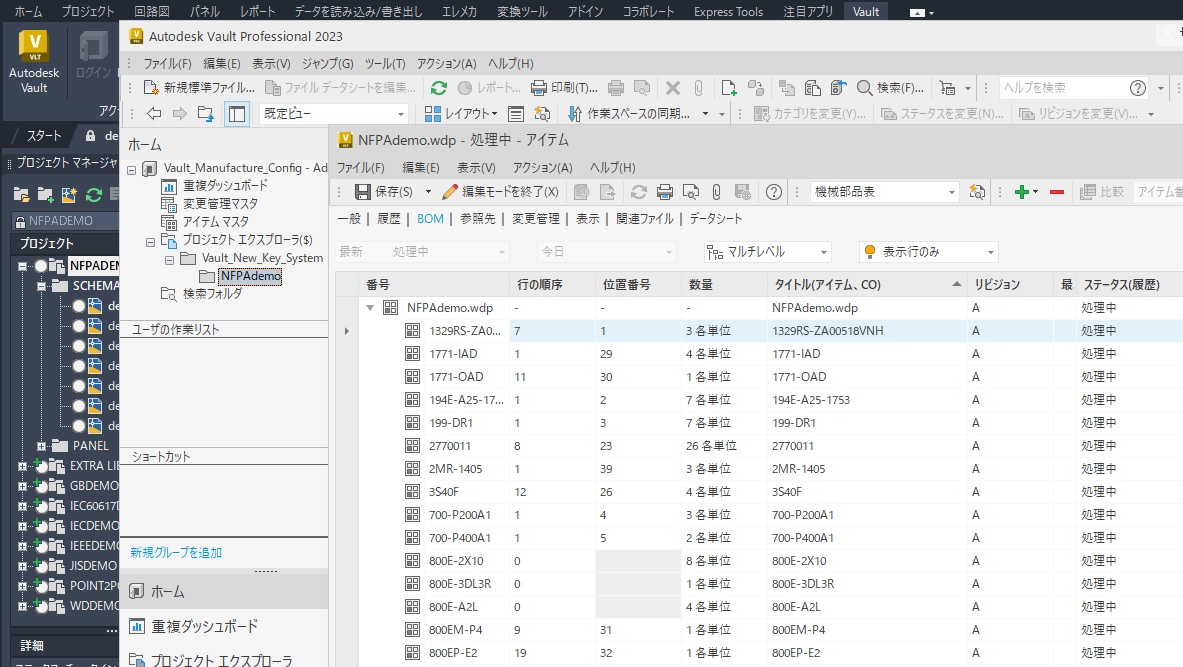Select アイテム マスタ in the tree
This screenshot has height=667, width=1183.
click(215, 222)
